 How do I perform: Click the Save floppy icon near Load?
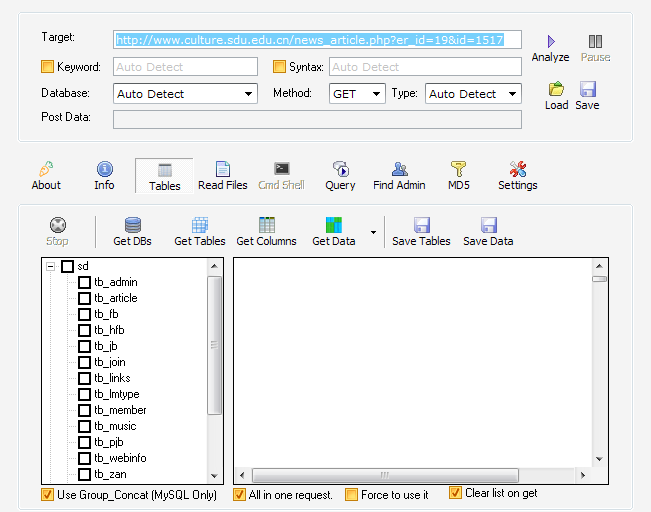588,89
